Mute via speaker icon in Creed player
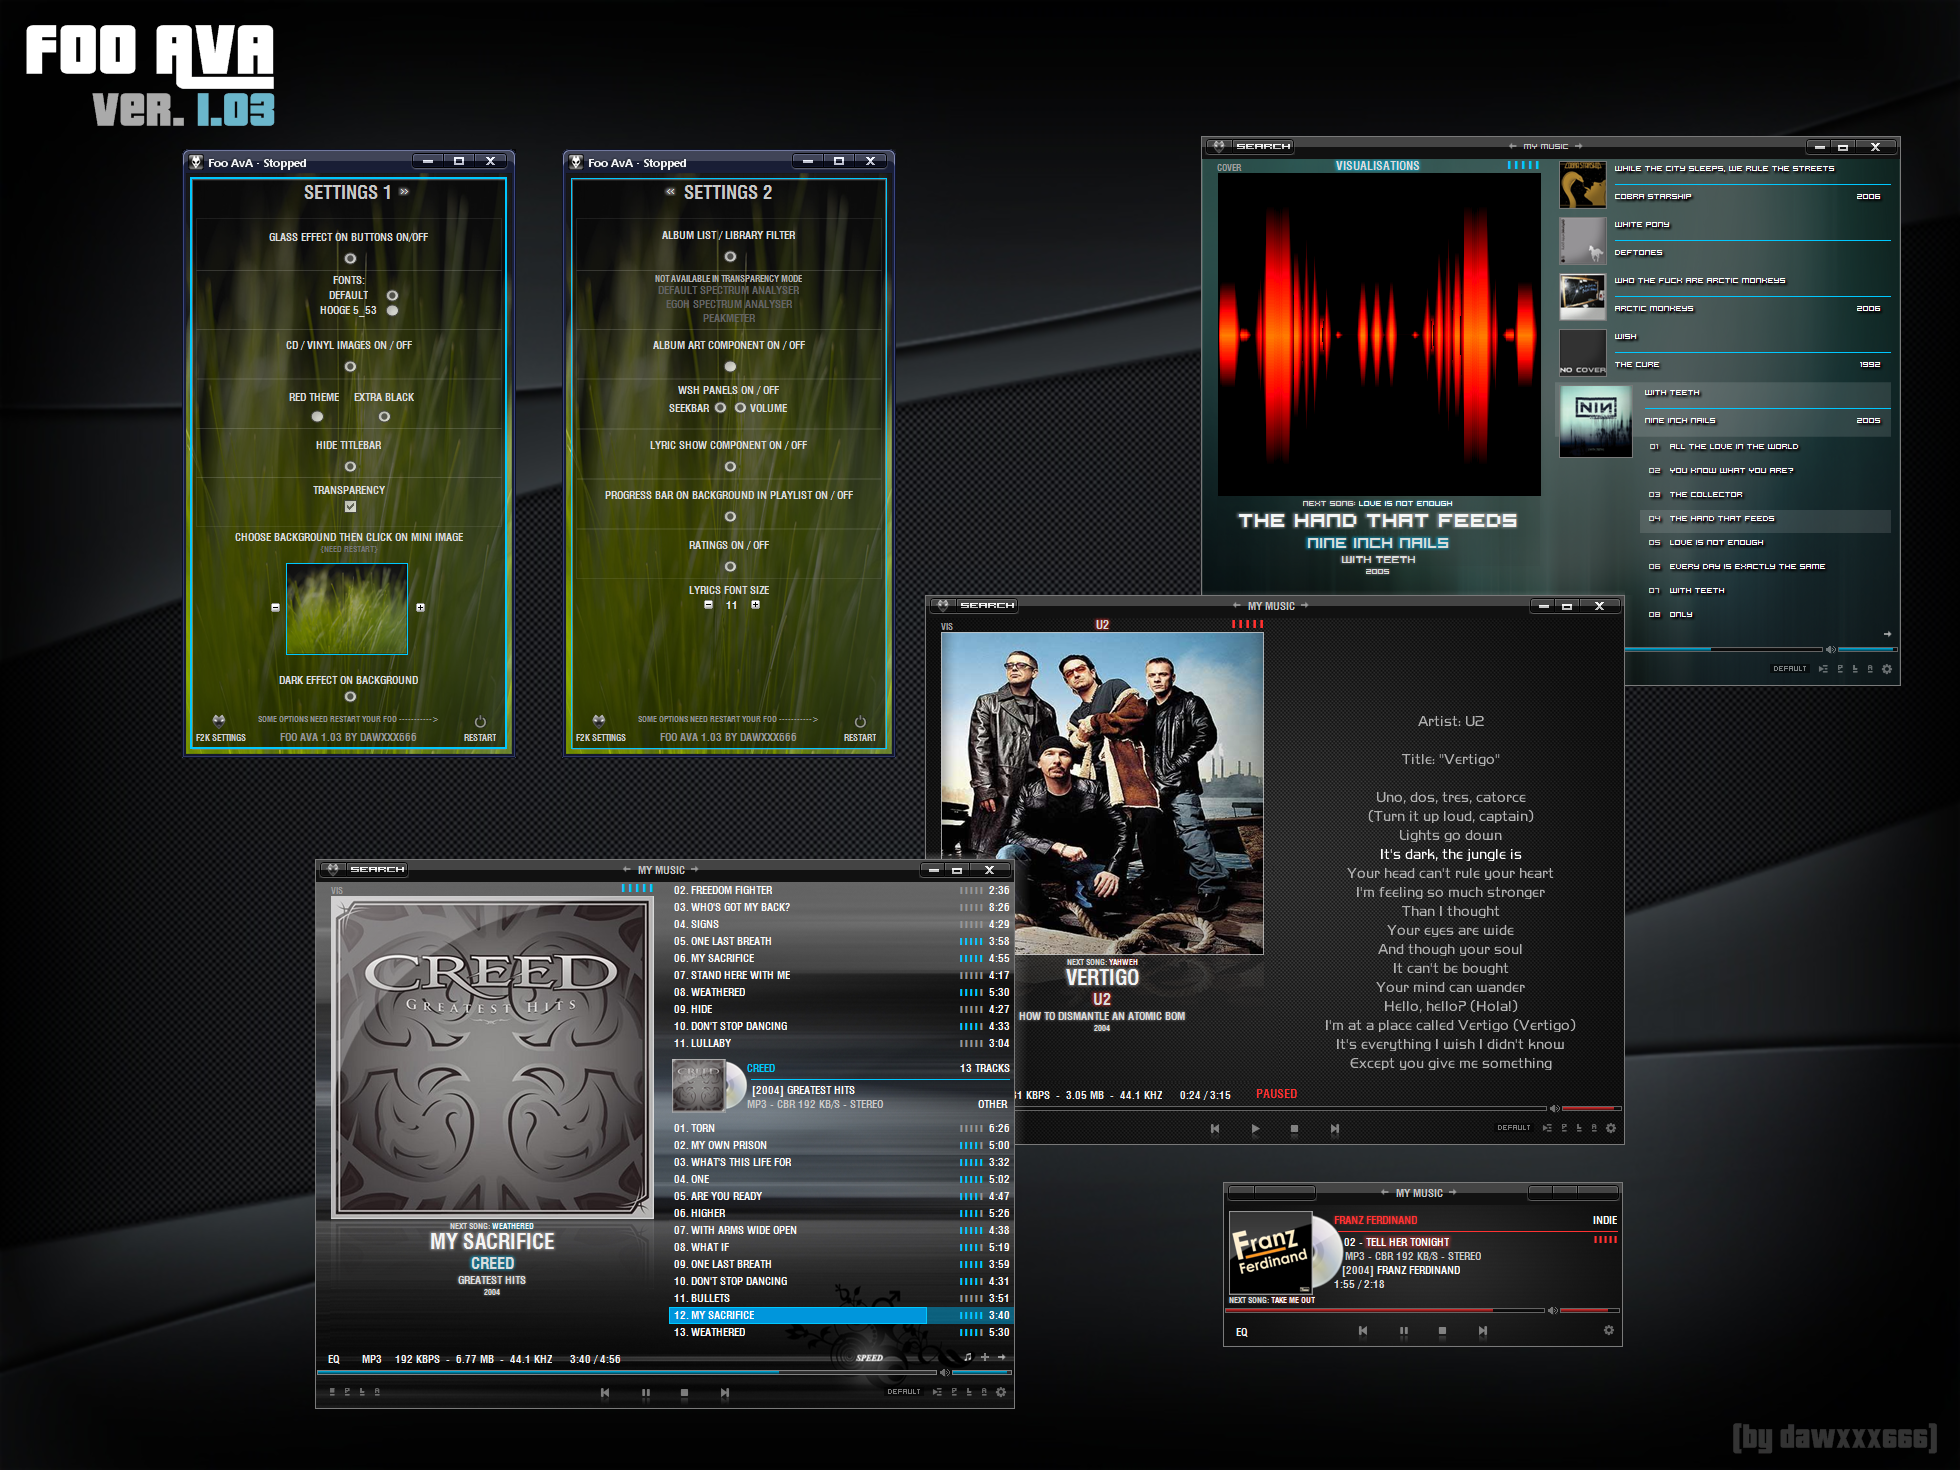 944,1372
